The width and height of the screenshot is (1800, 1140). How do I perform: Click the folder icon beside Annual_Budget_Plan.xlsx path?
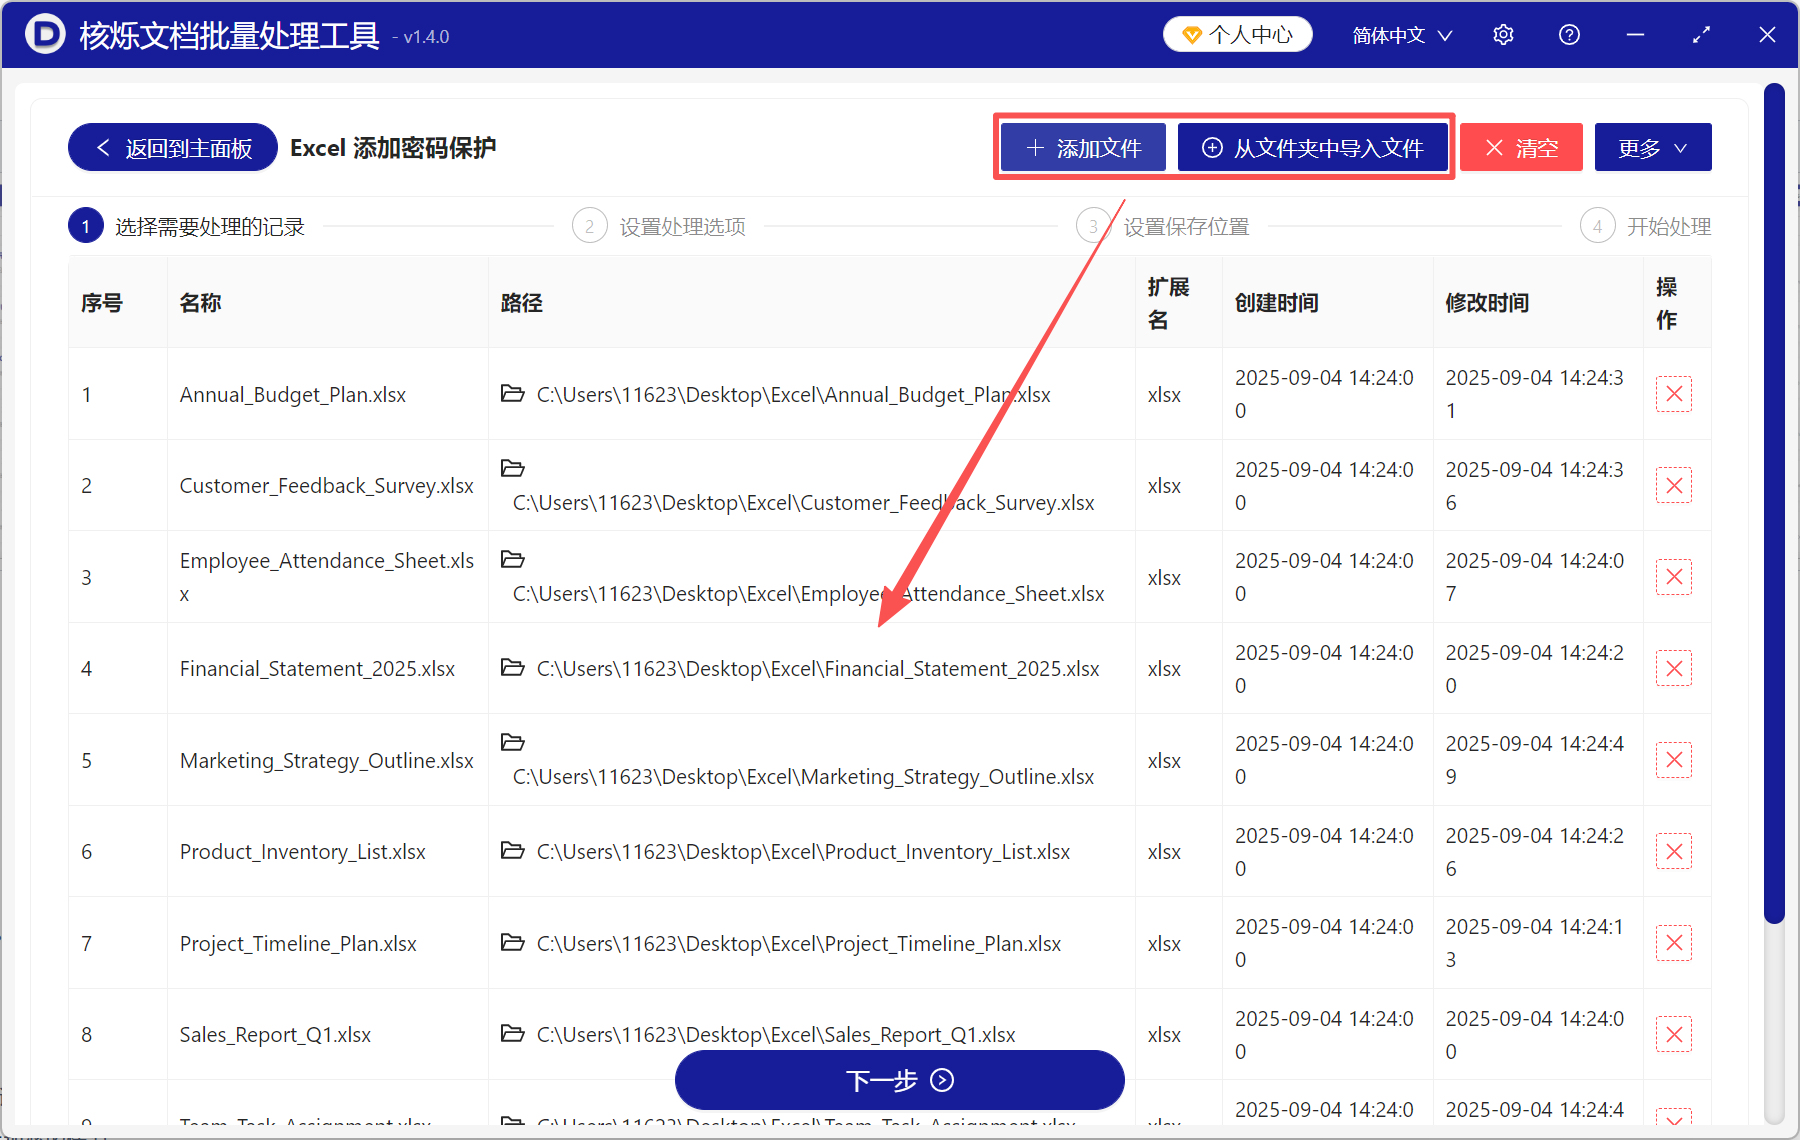click(513, 394)
